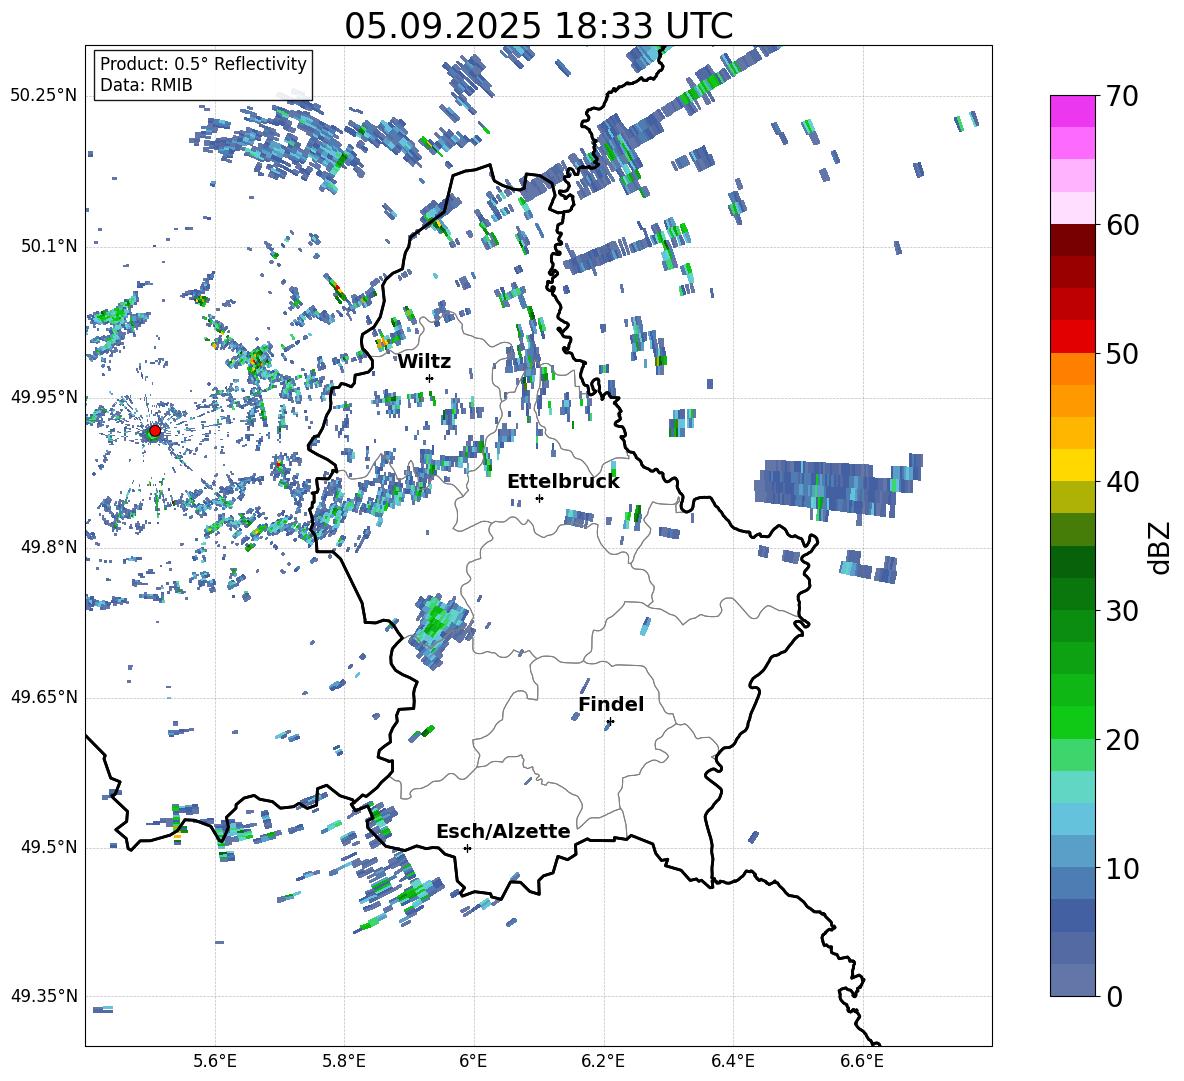
Task: Click the 6.4°E longitude label
Action: coord(732,1061)
